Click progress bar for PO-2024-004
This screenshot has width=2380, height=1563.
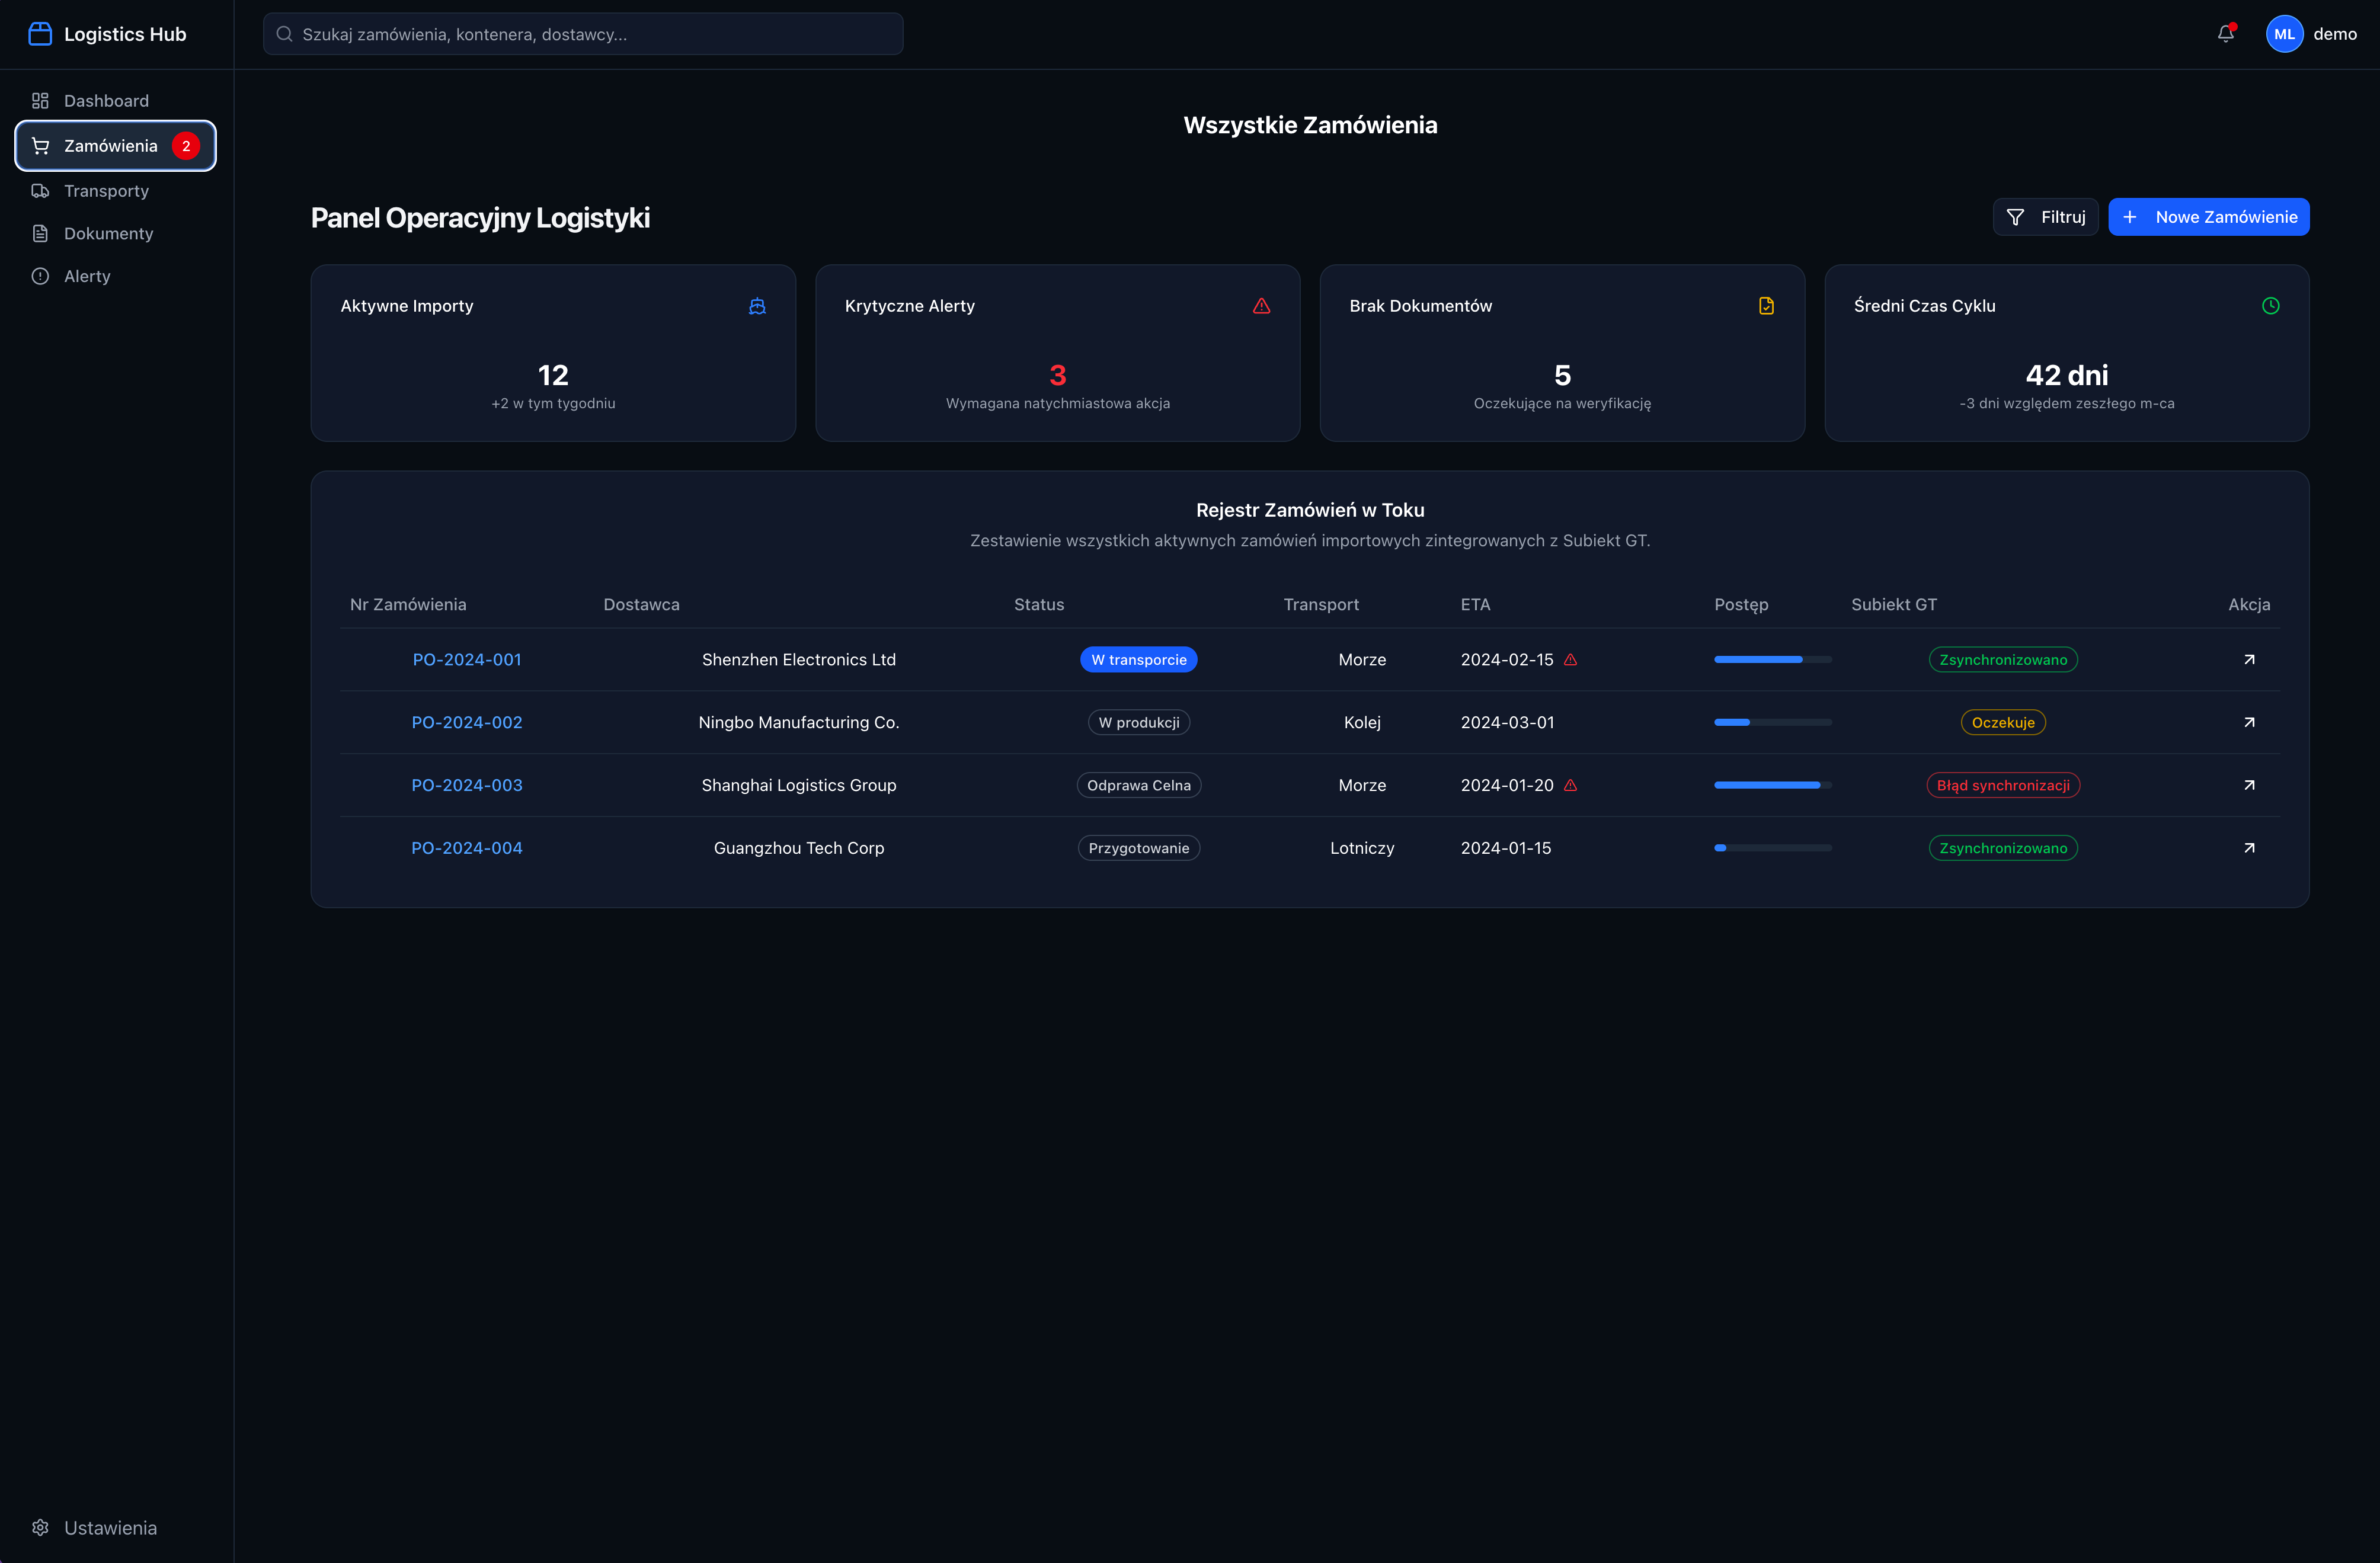click(x=1773, y=848)
